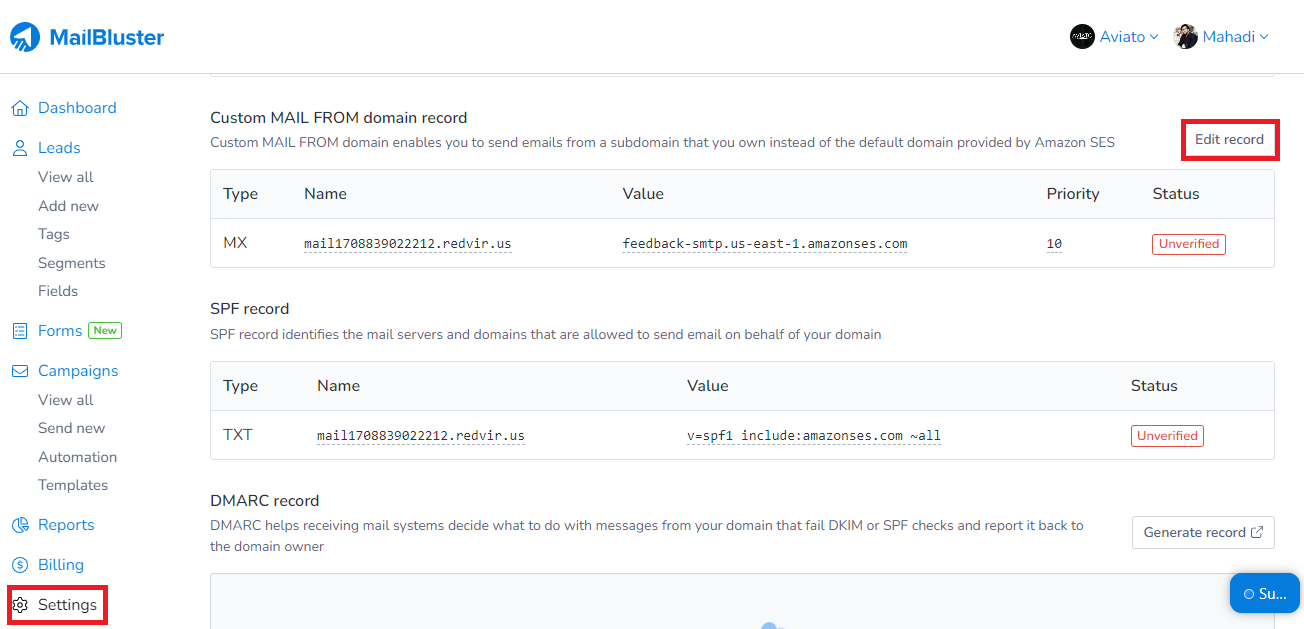Screen dimensions: 1304x629
Task: Select Templates under Campaigns
Action: click(72, 485)
